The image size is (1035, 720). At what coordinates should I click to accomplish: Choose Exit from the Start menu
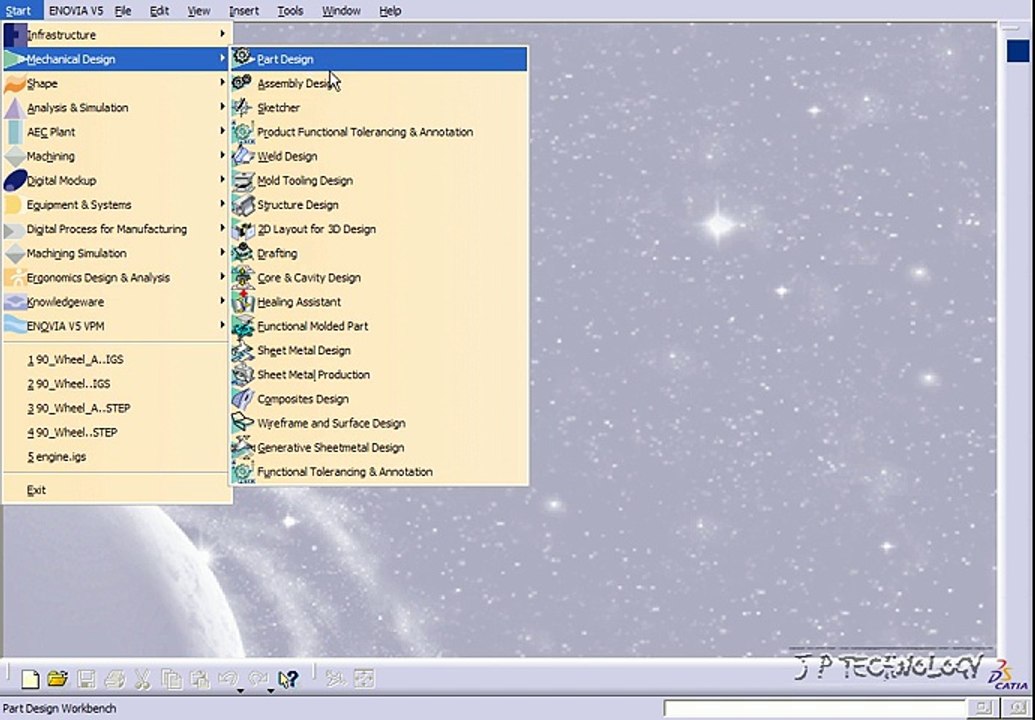point(117,490)
